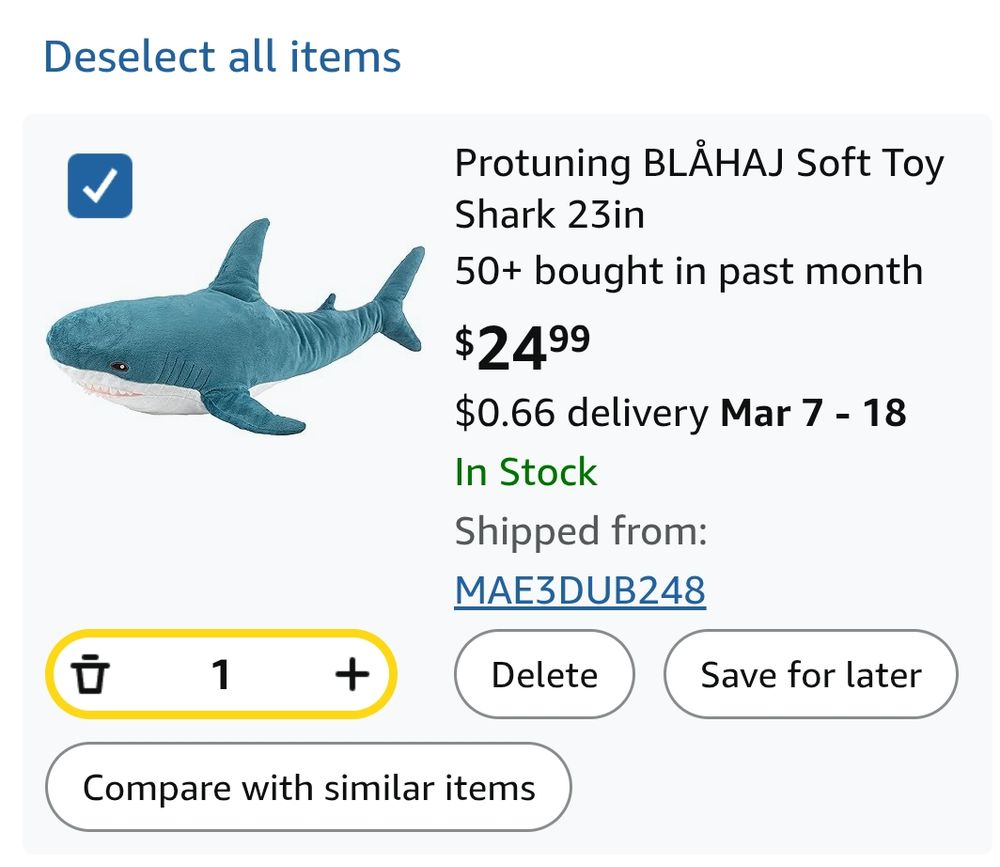Click the green In Stock label
Viewport: 1000px width, 867px height.
(526, 472)
